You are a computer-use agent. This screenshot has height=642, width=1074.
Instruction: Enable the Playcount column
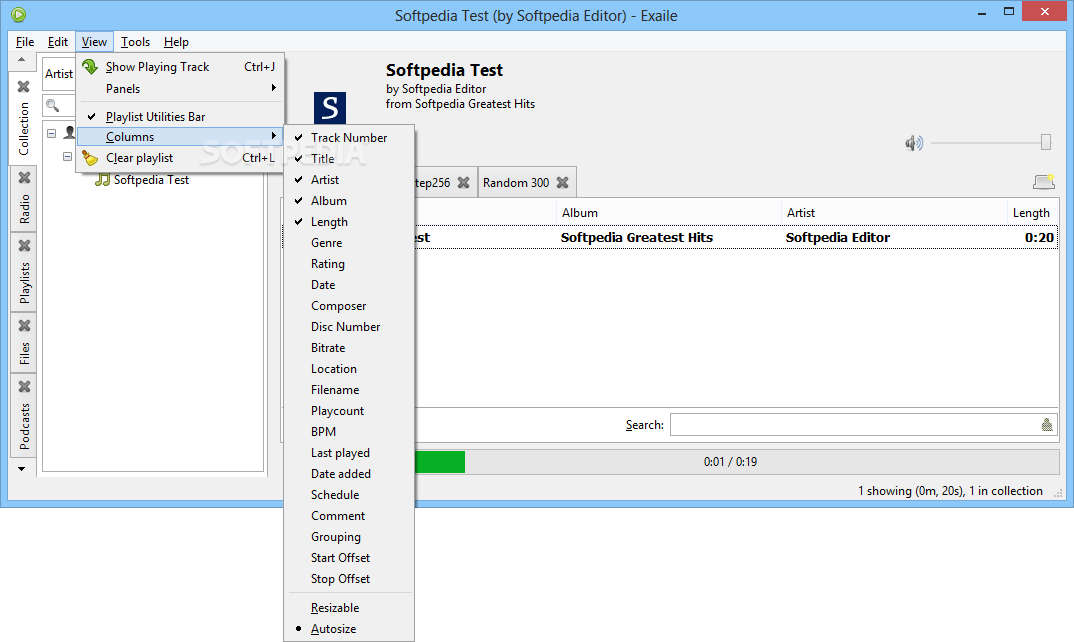[349, 411]
